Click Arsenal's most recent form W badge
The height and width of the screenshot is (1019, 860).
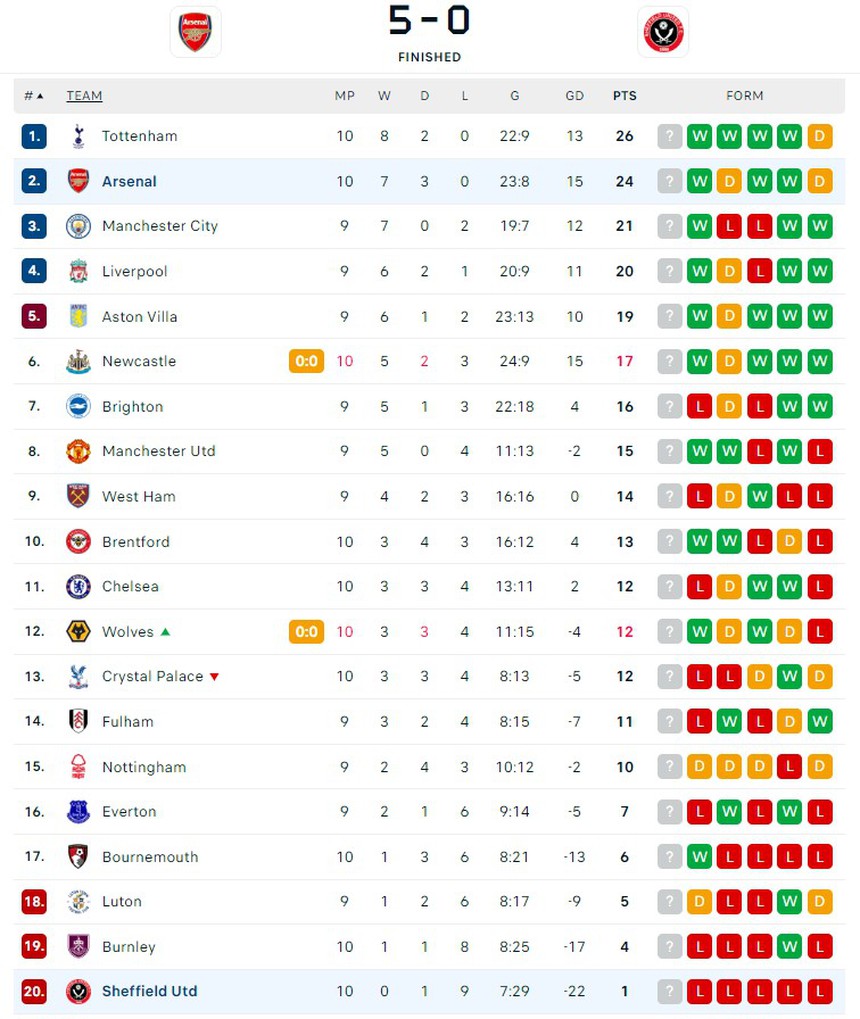click(699, 181)
